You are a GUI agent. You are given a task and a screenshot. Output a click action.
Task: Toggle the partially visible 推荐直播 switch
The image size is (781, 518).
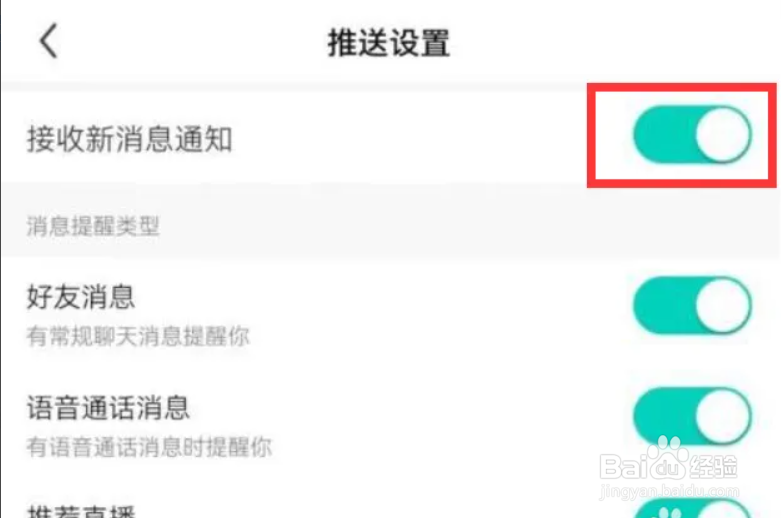(x=692, y=508)
